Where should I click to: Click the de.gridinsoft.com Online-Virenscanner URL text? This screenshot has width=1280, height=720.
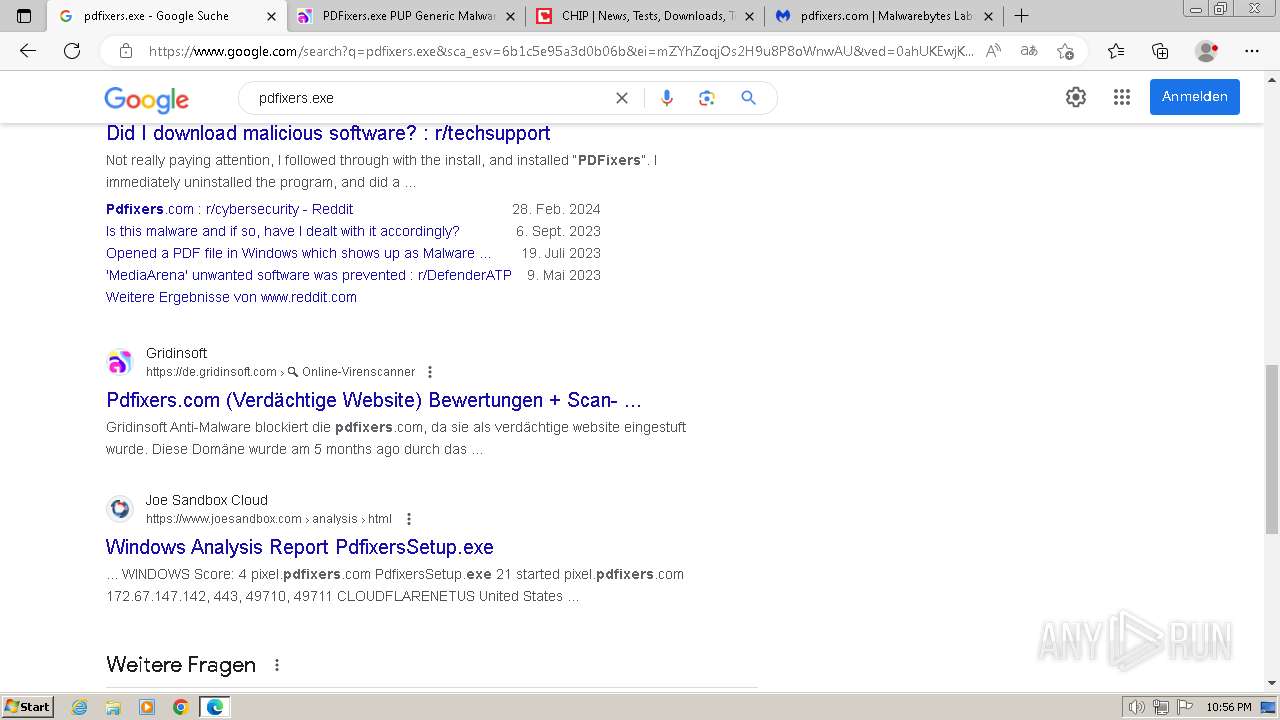[x=280, y=372]
